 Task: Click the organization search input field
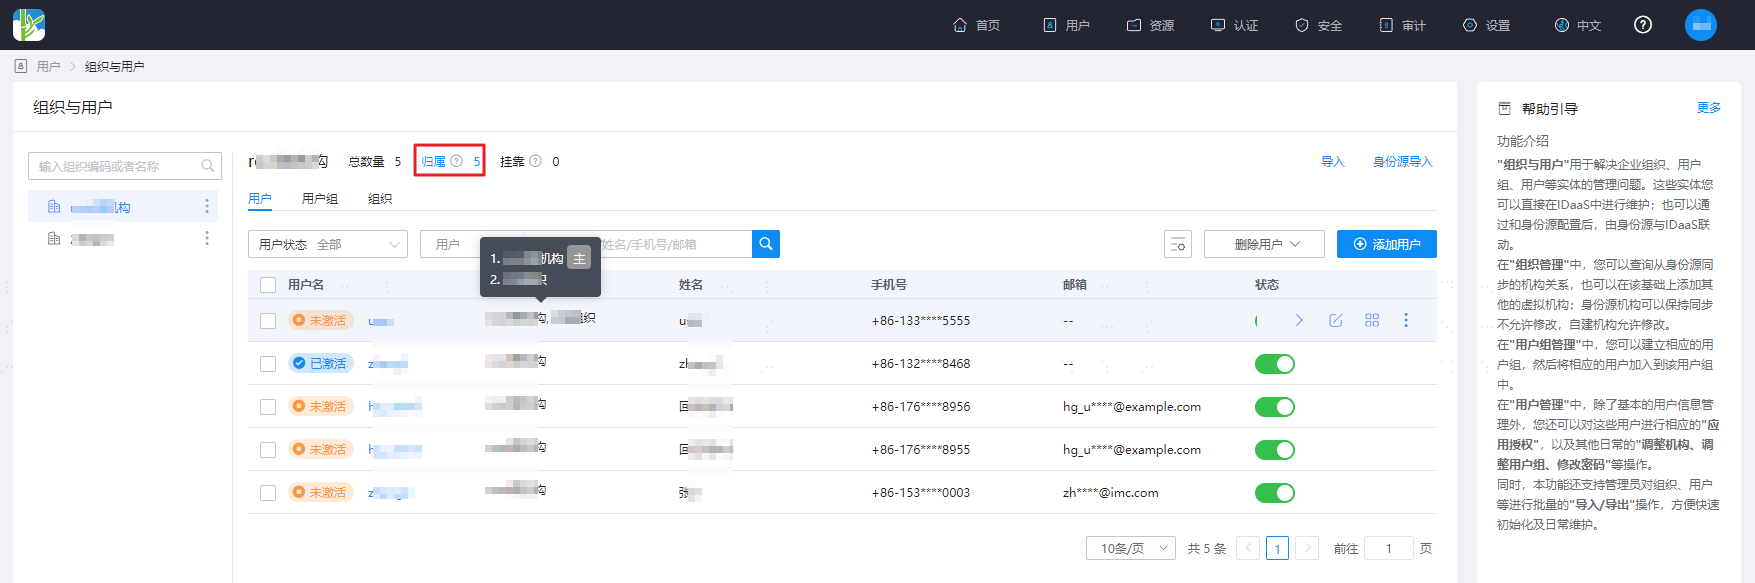click(x=125, y=166)
